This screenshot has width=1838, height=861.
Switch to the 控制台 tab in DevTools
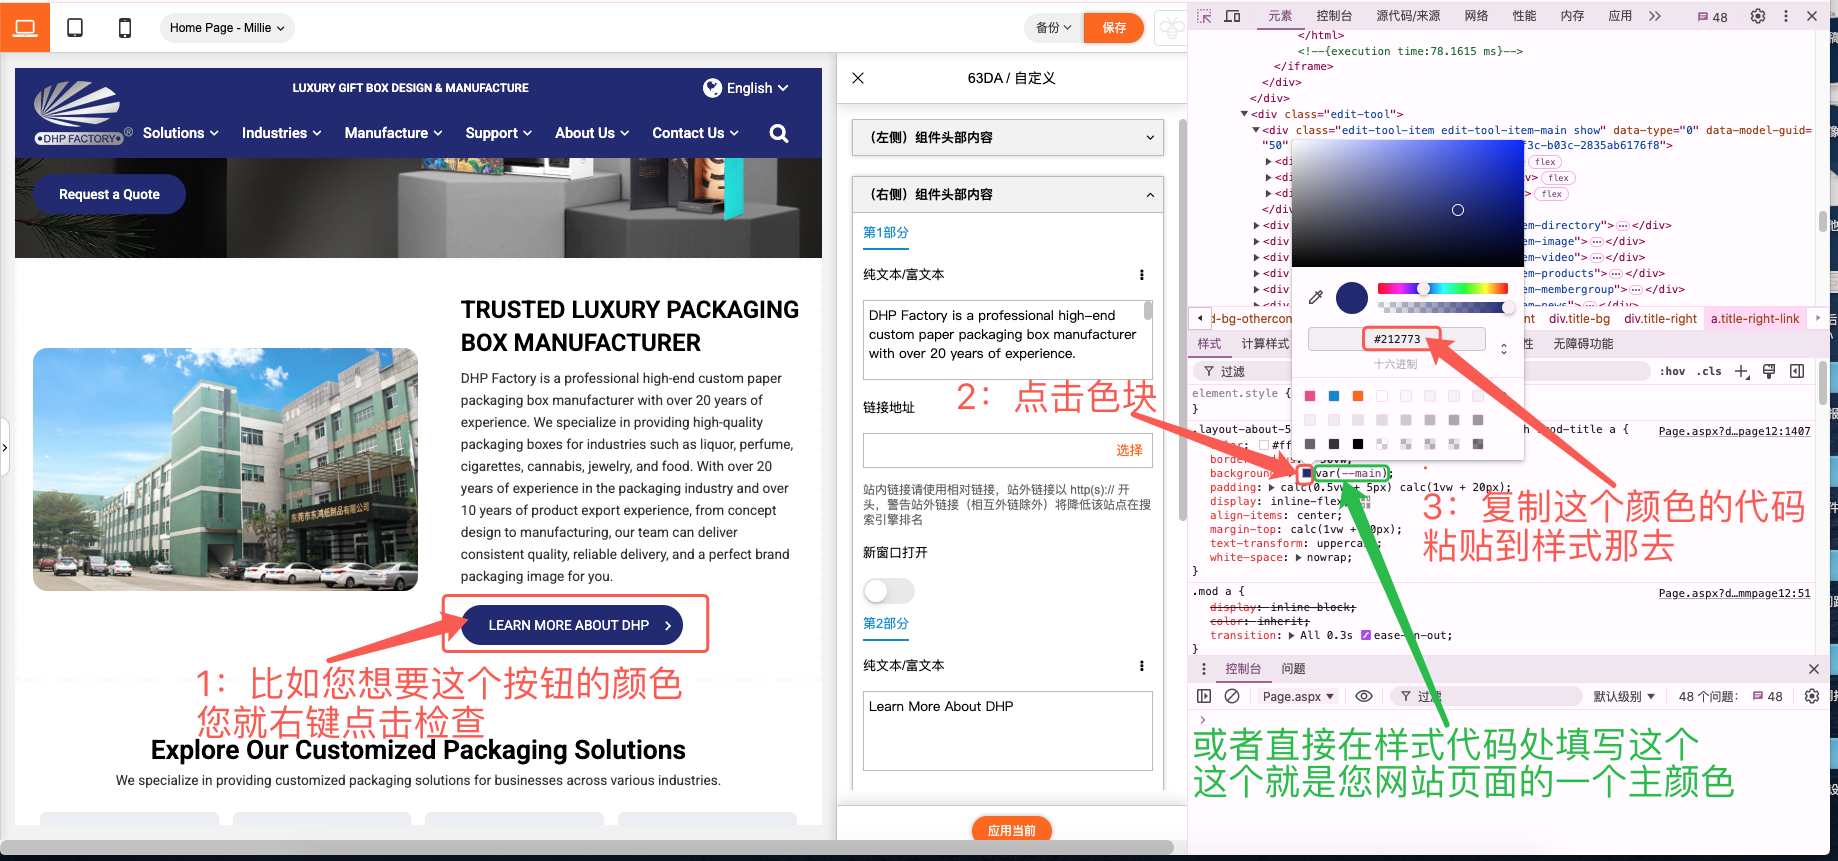tap(1334, 16)
